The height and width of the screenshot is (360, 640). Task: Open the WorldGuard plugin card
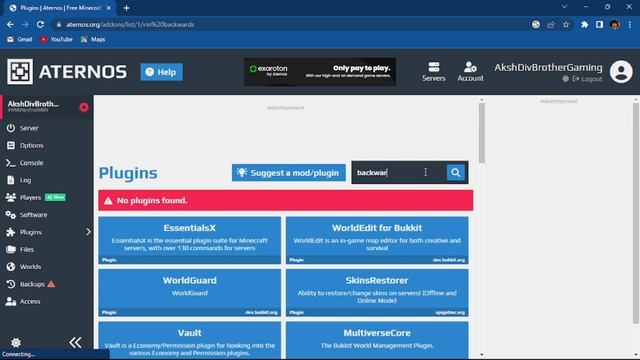tap(189, 293)
